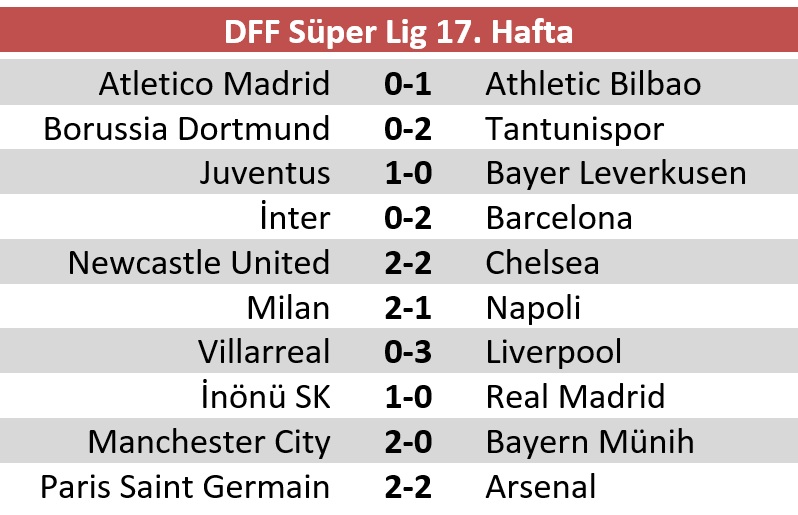798x515 pixels.
Task: Select Real Madrid team name
Action: tap(575, 397)
